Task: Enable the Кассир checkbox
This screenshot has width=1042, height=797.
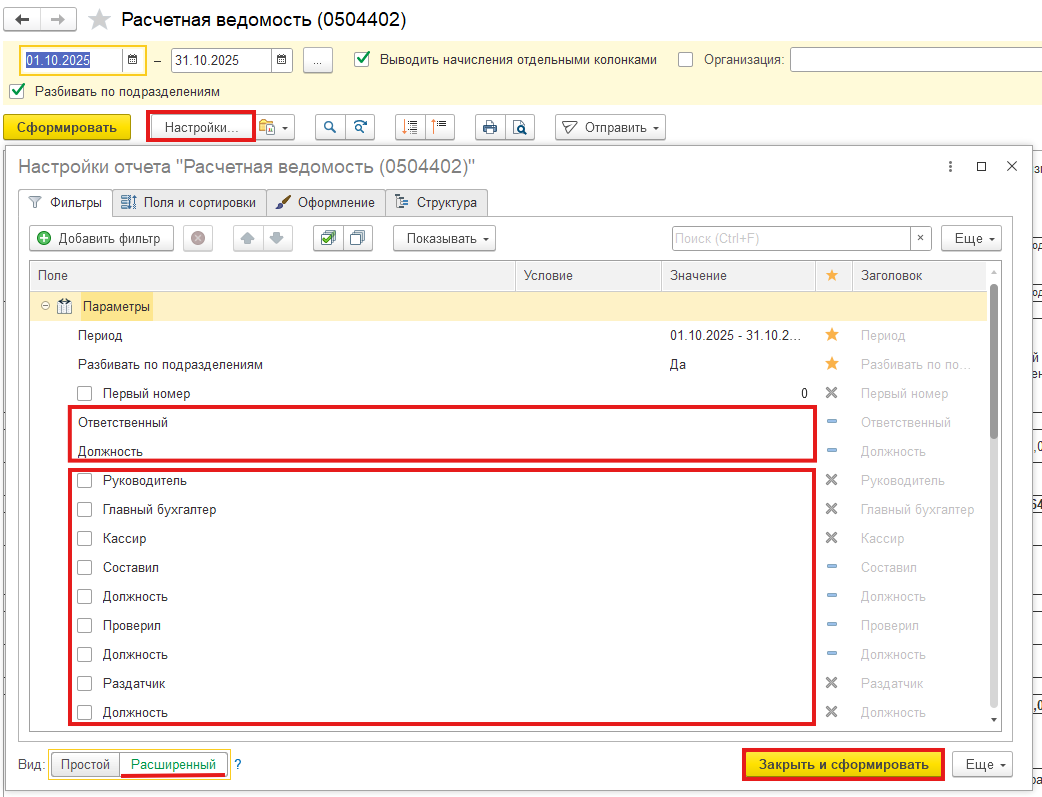Action: (84, 538)
